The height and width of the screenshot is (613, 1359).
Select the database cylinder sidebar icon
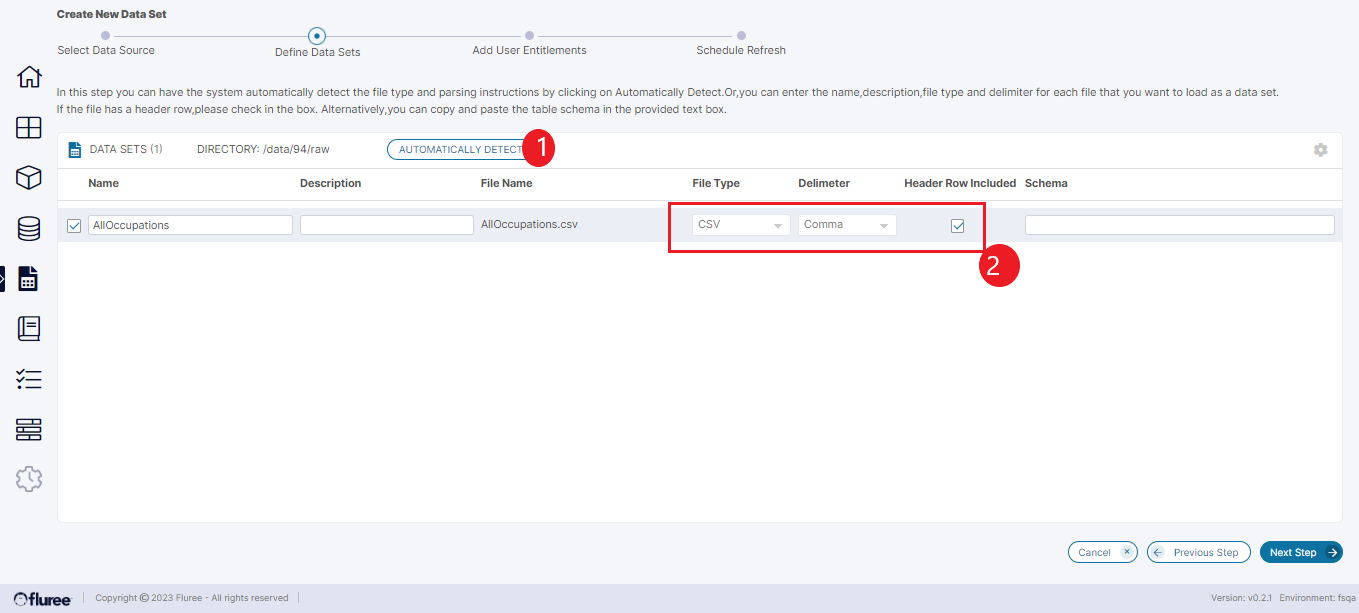pos(29,229)
